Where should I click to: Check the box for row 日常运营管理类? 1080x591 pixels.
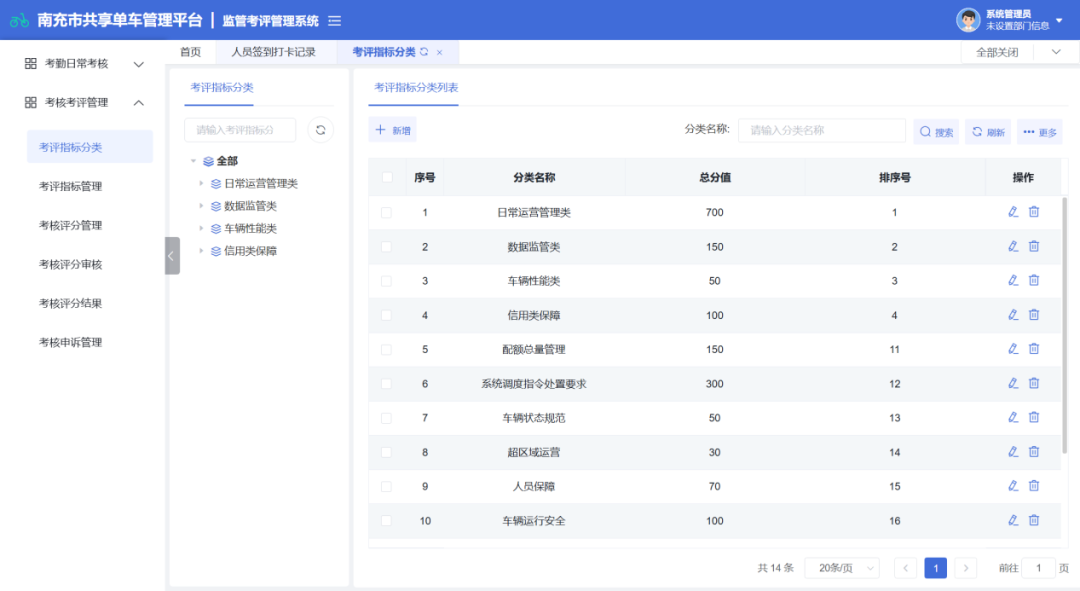point(386,213)
